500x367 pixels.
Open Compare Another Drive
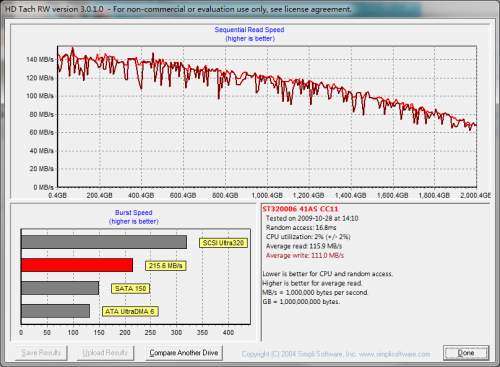pos(184,353)
